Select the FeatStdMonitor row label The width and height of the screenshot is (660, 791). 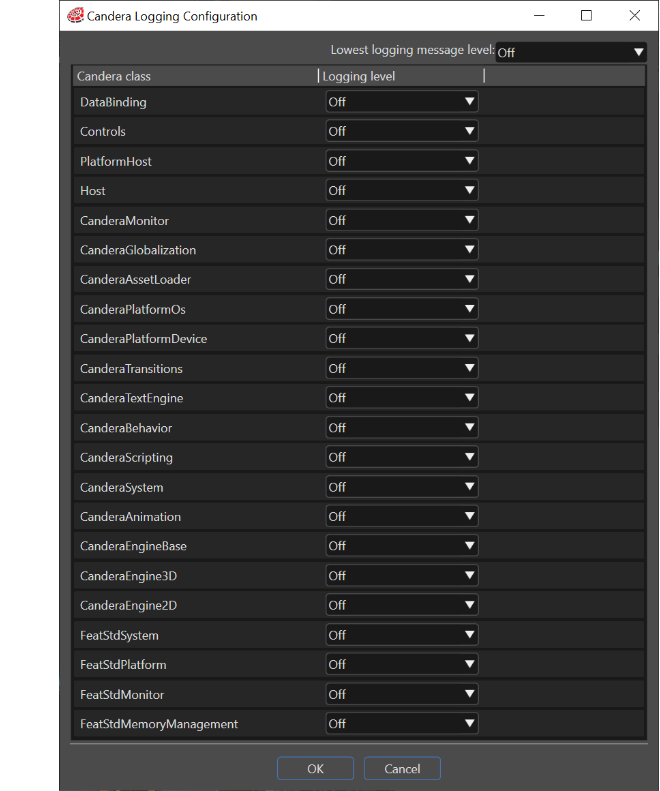122,694
